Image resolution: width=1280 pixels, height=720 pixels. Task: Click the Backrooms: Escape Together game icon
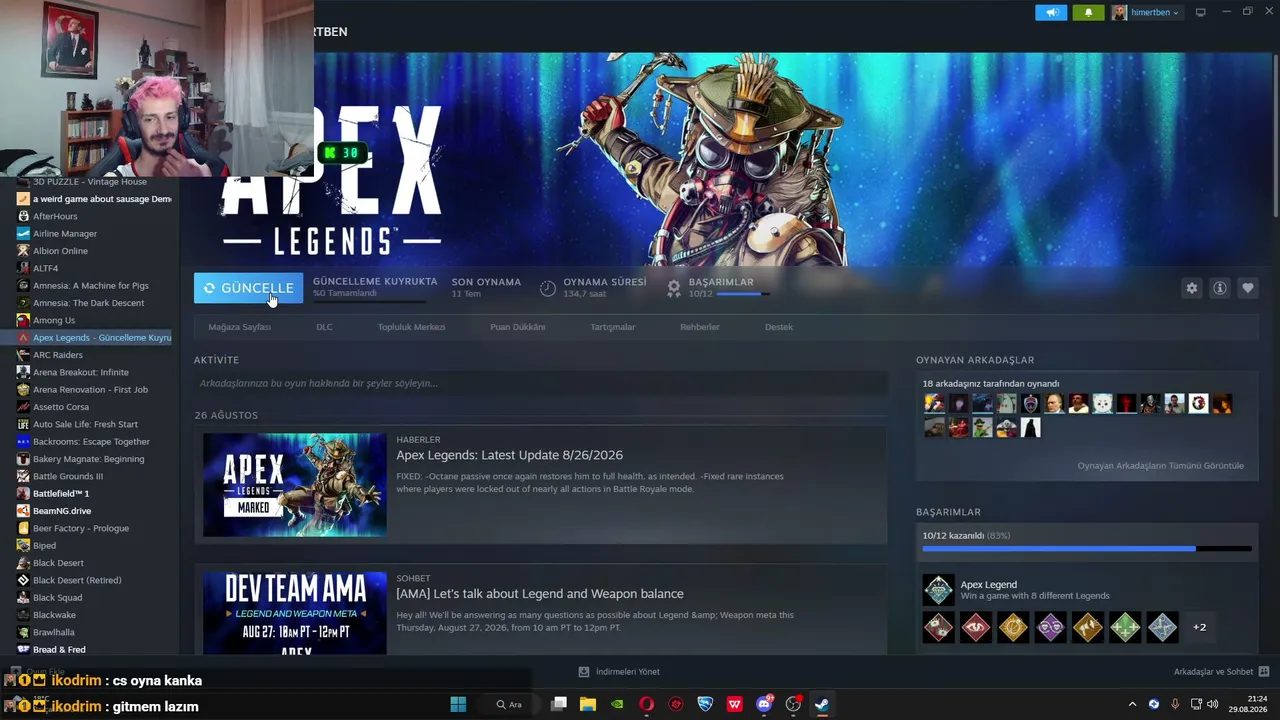(x=23, y=442)
